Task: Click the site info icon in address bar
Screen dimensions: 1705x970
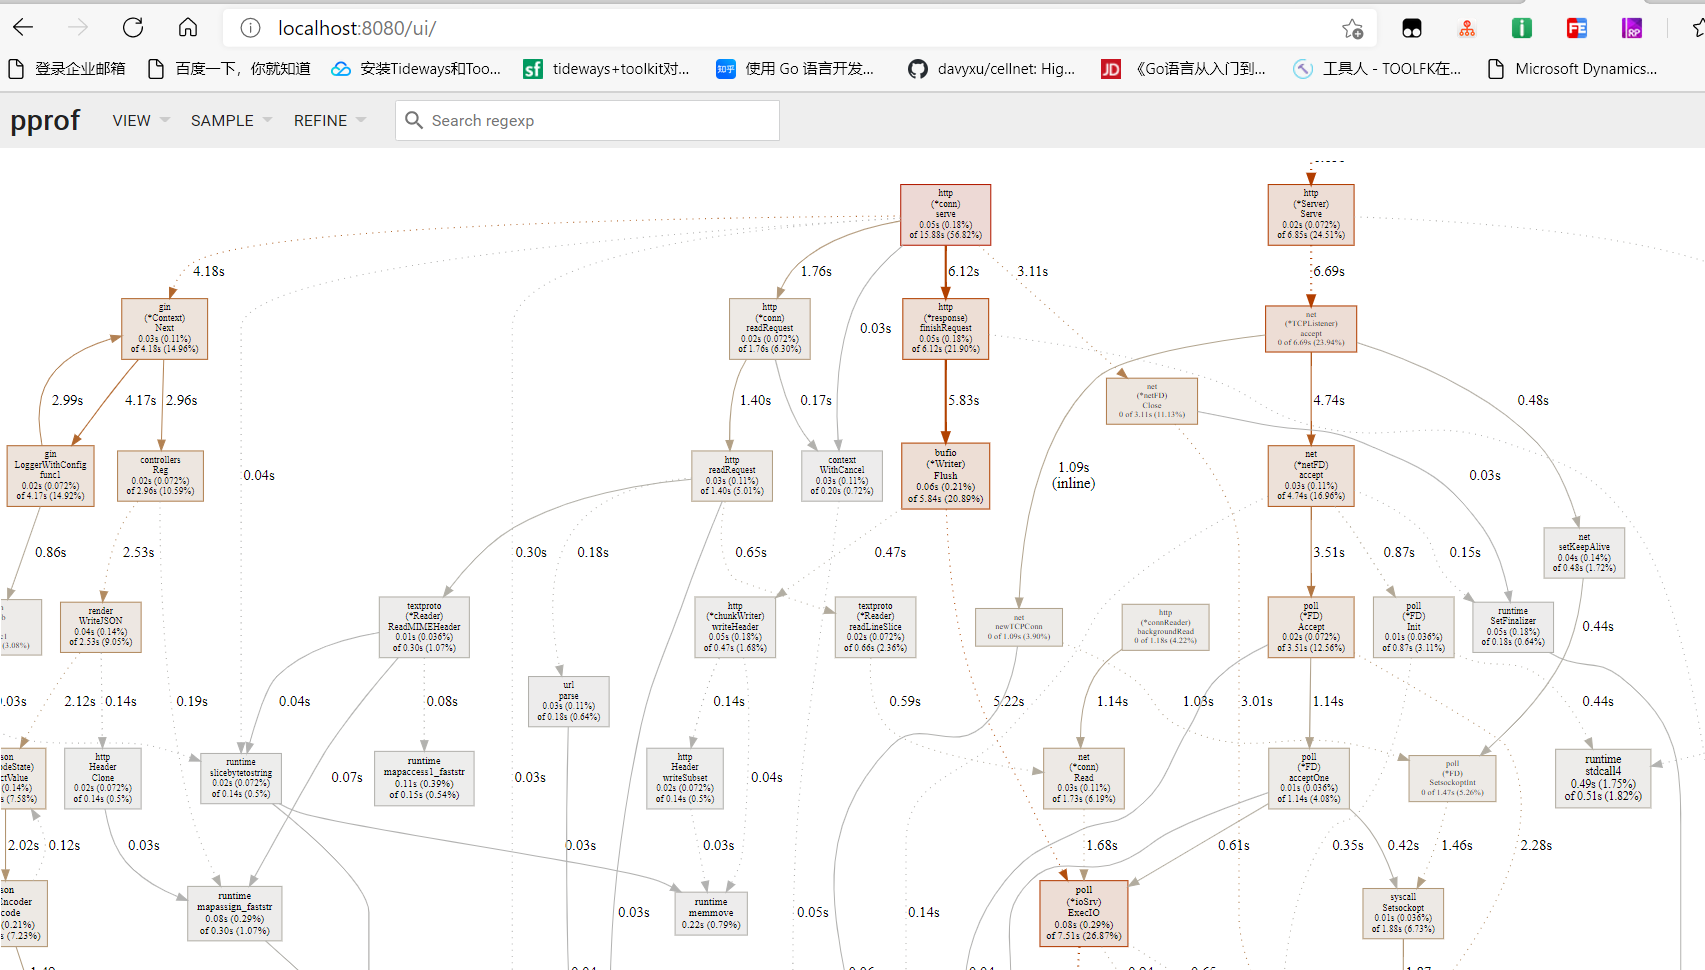Action: coord(249,28)
